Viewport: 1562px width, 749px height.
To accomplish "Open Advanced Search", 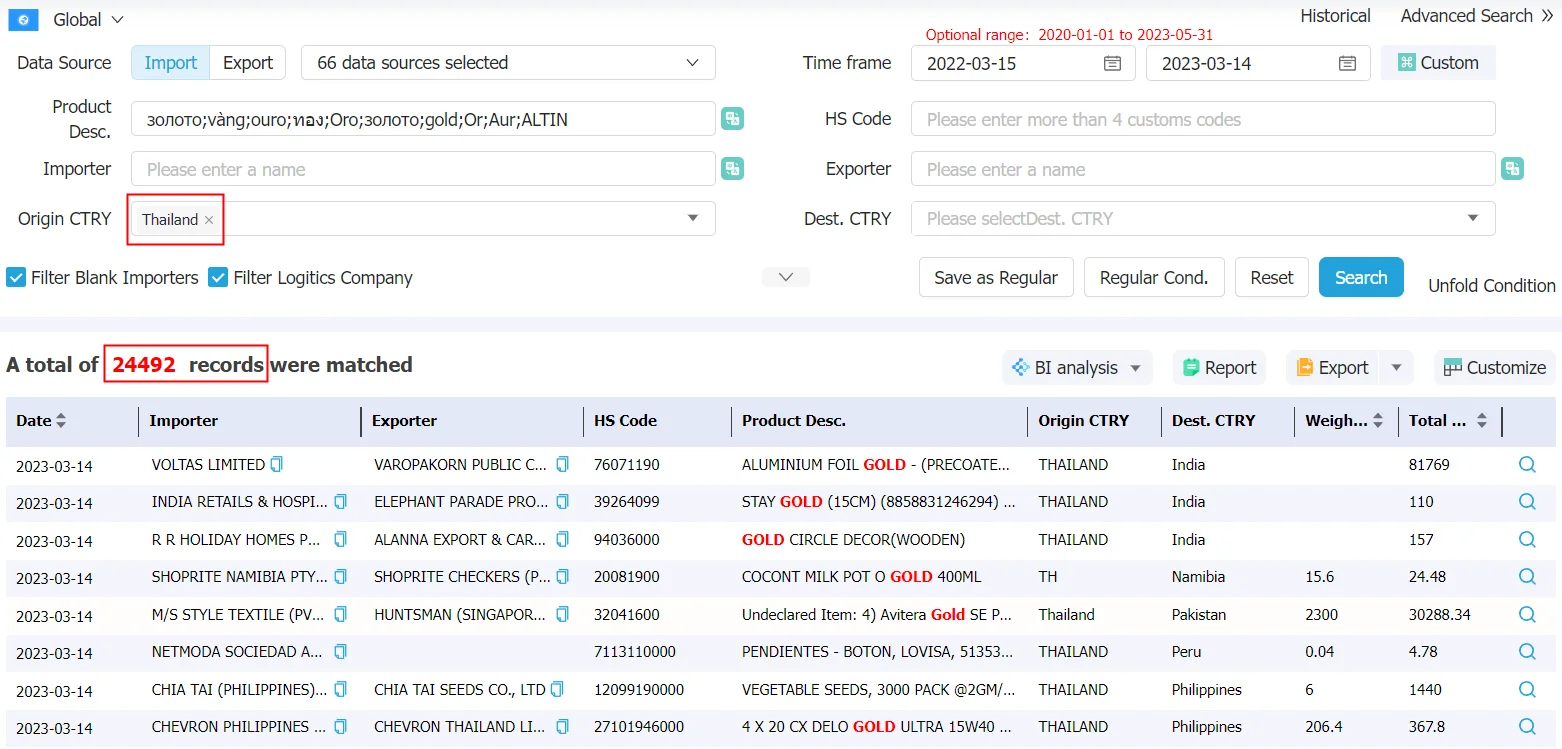I will click(x=1476, y=16).
